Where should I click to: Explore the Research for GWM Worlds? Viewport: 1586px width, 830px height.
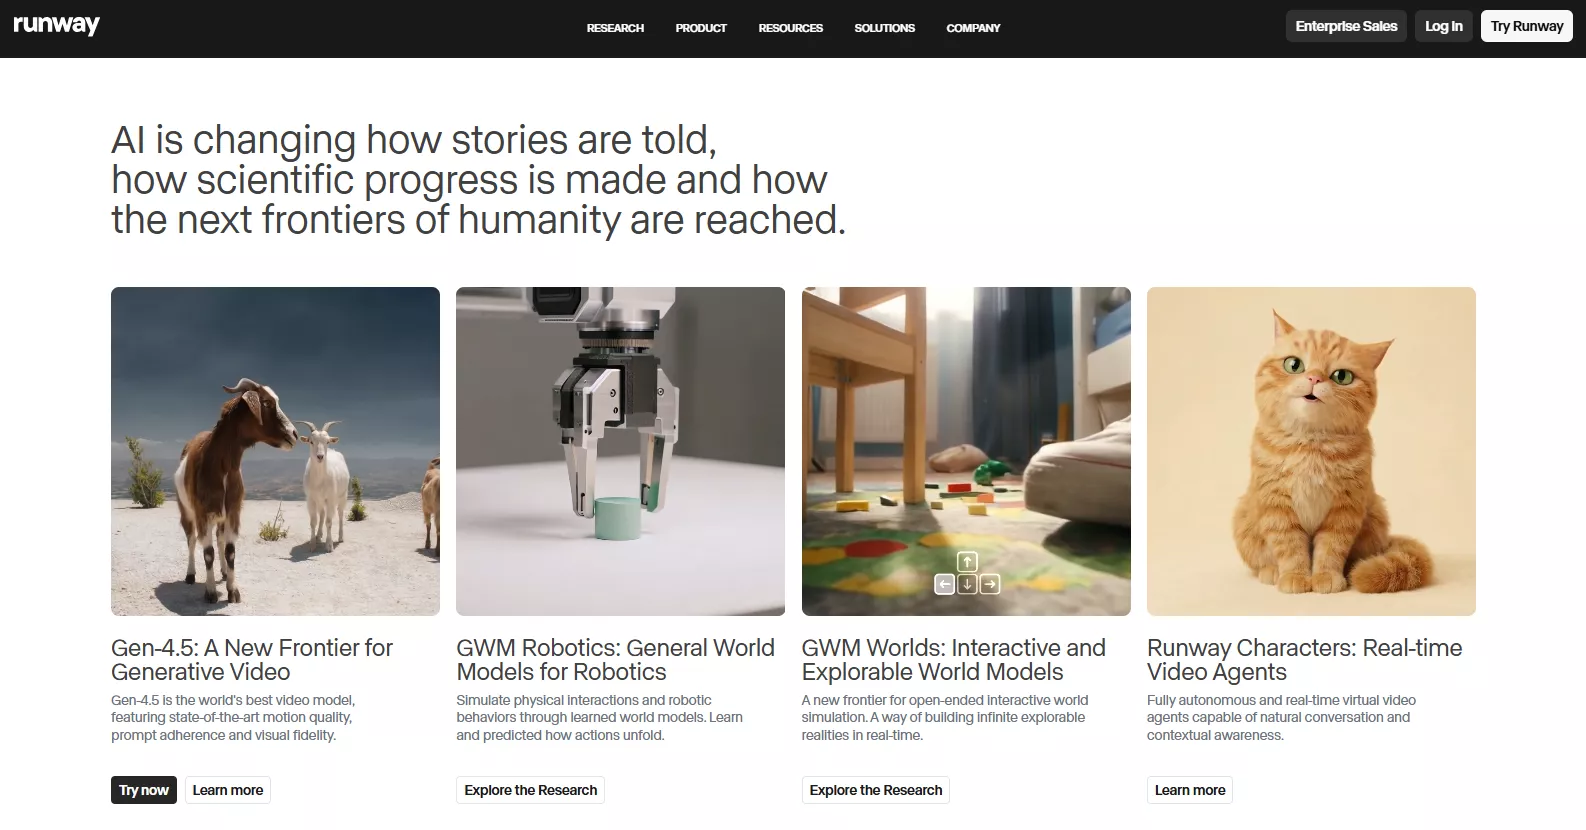pyautogui.click(x=875, y=790)
